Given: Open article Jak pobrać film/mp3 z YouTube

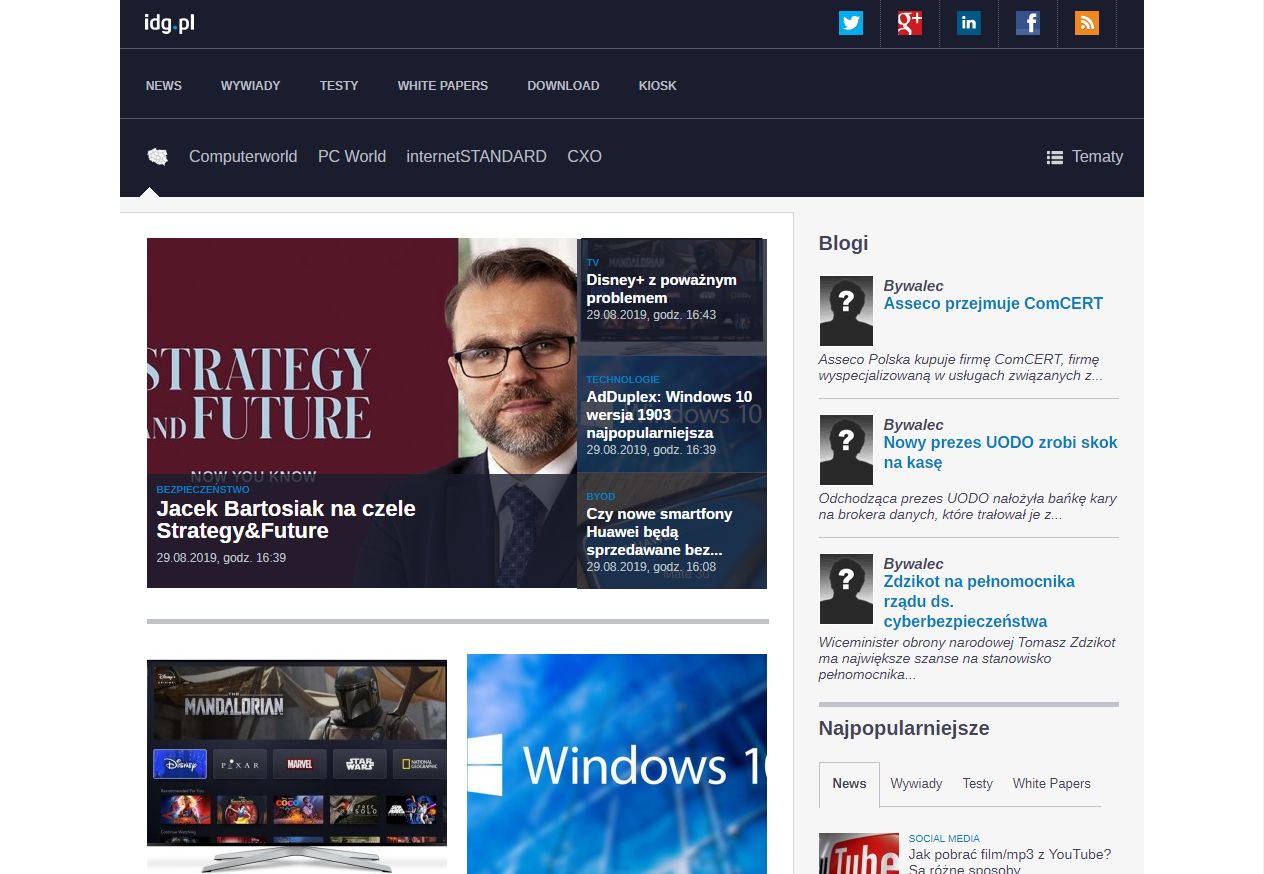Looking at the screenshot, I should [x=1010, y=862].
